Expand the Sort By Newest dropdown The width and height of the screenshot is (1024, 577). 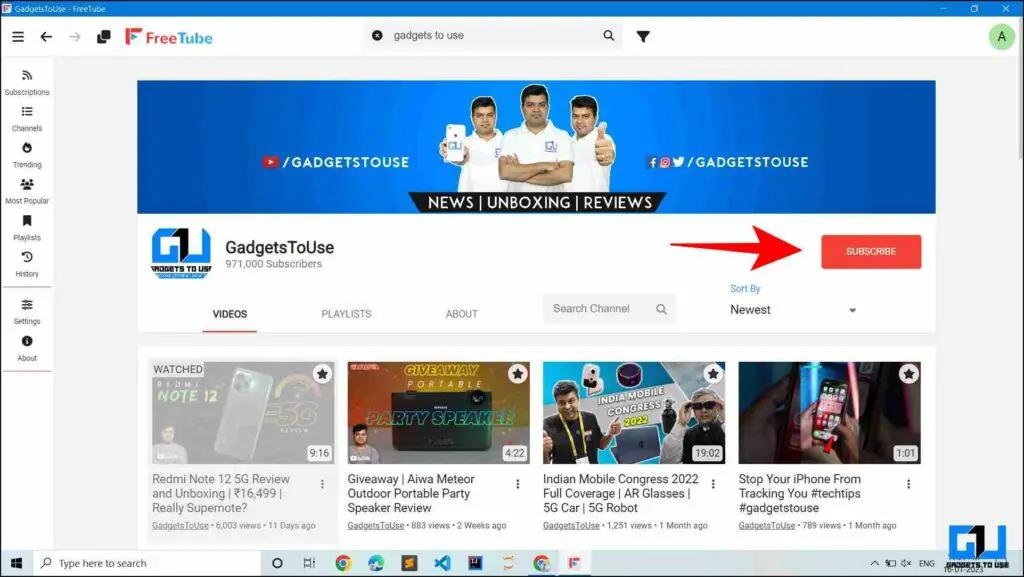pos(793,310)
